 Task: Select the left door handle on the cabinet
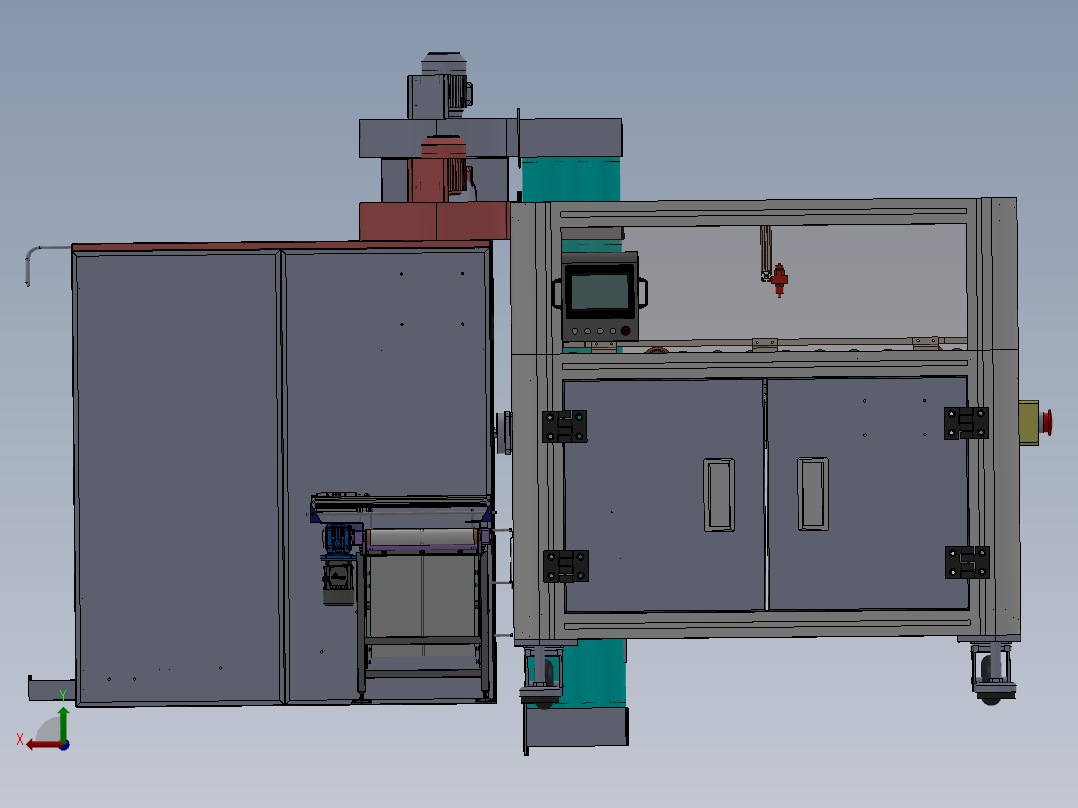(x=718, y=494)
